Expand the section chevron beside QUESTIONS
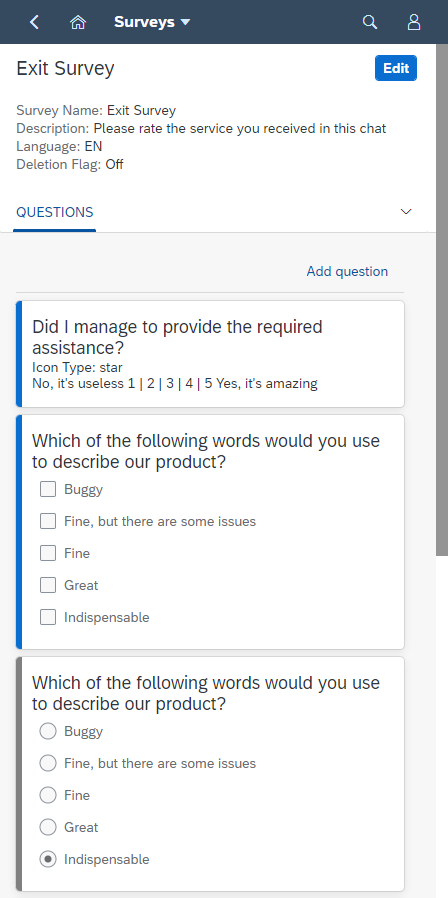 point(406,212)
